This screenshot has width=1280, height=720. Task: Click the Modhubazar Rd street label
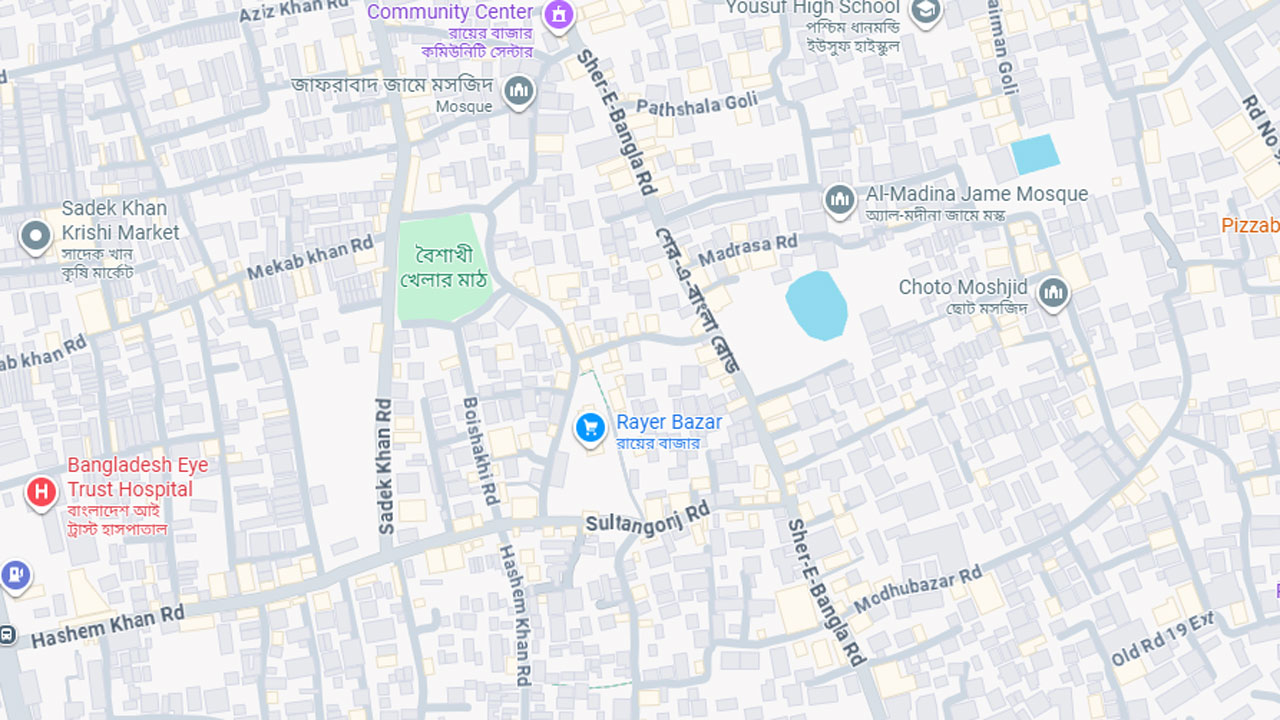point(917,590)
